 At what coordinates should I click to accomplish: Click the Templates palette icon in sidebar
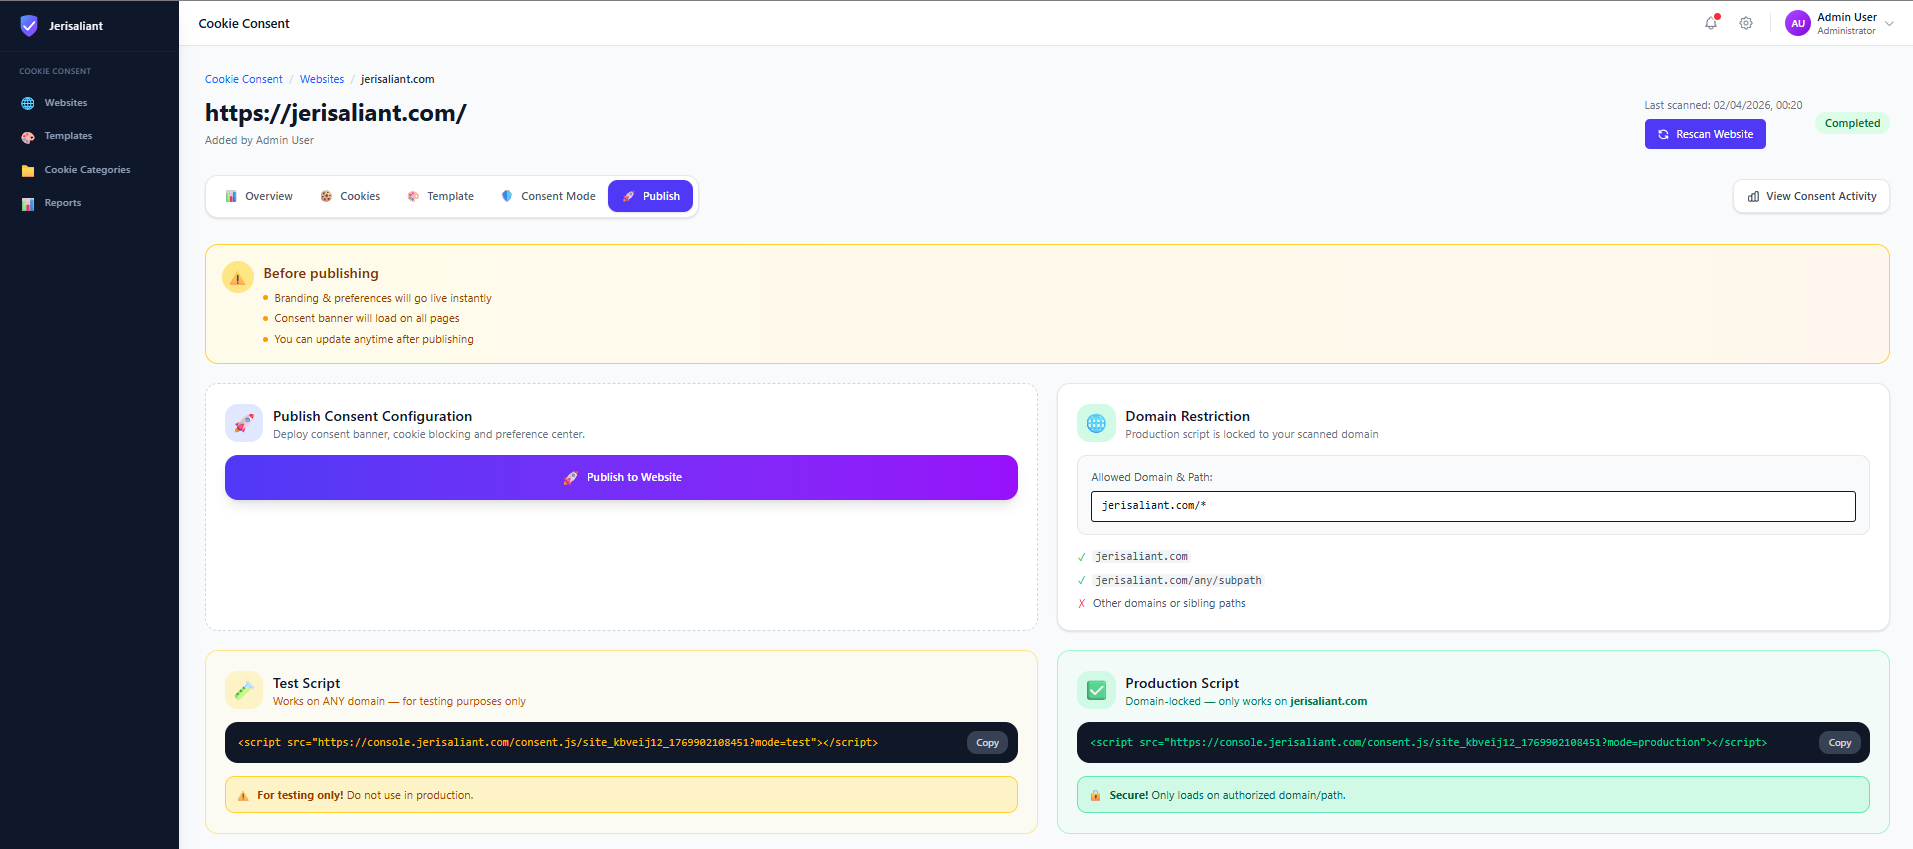pos(28,137)
